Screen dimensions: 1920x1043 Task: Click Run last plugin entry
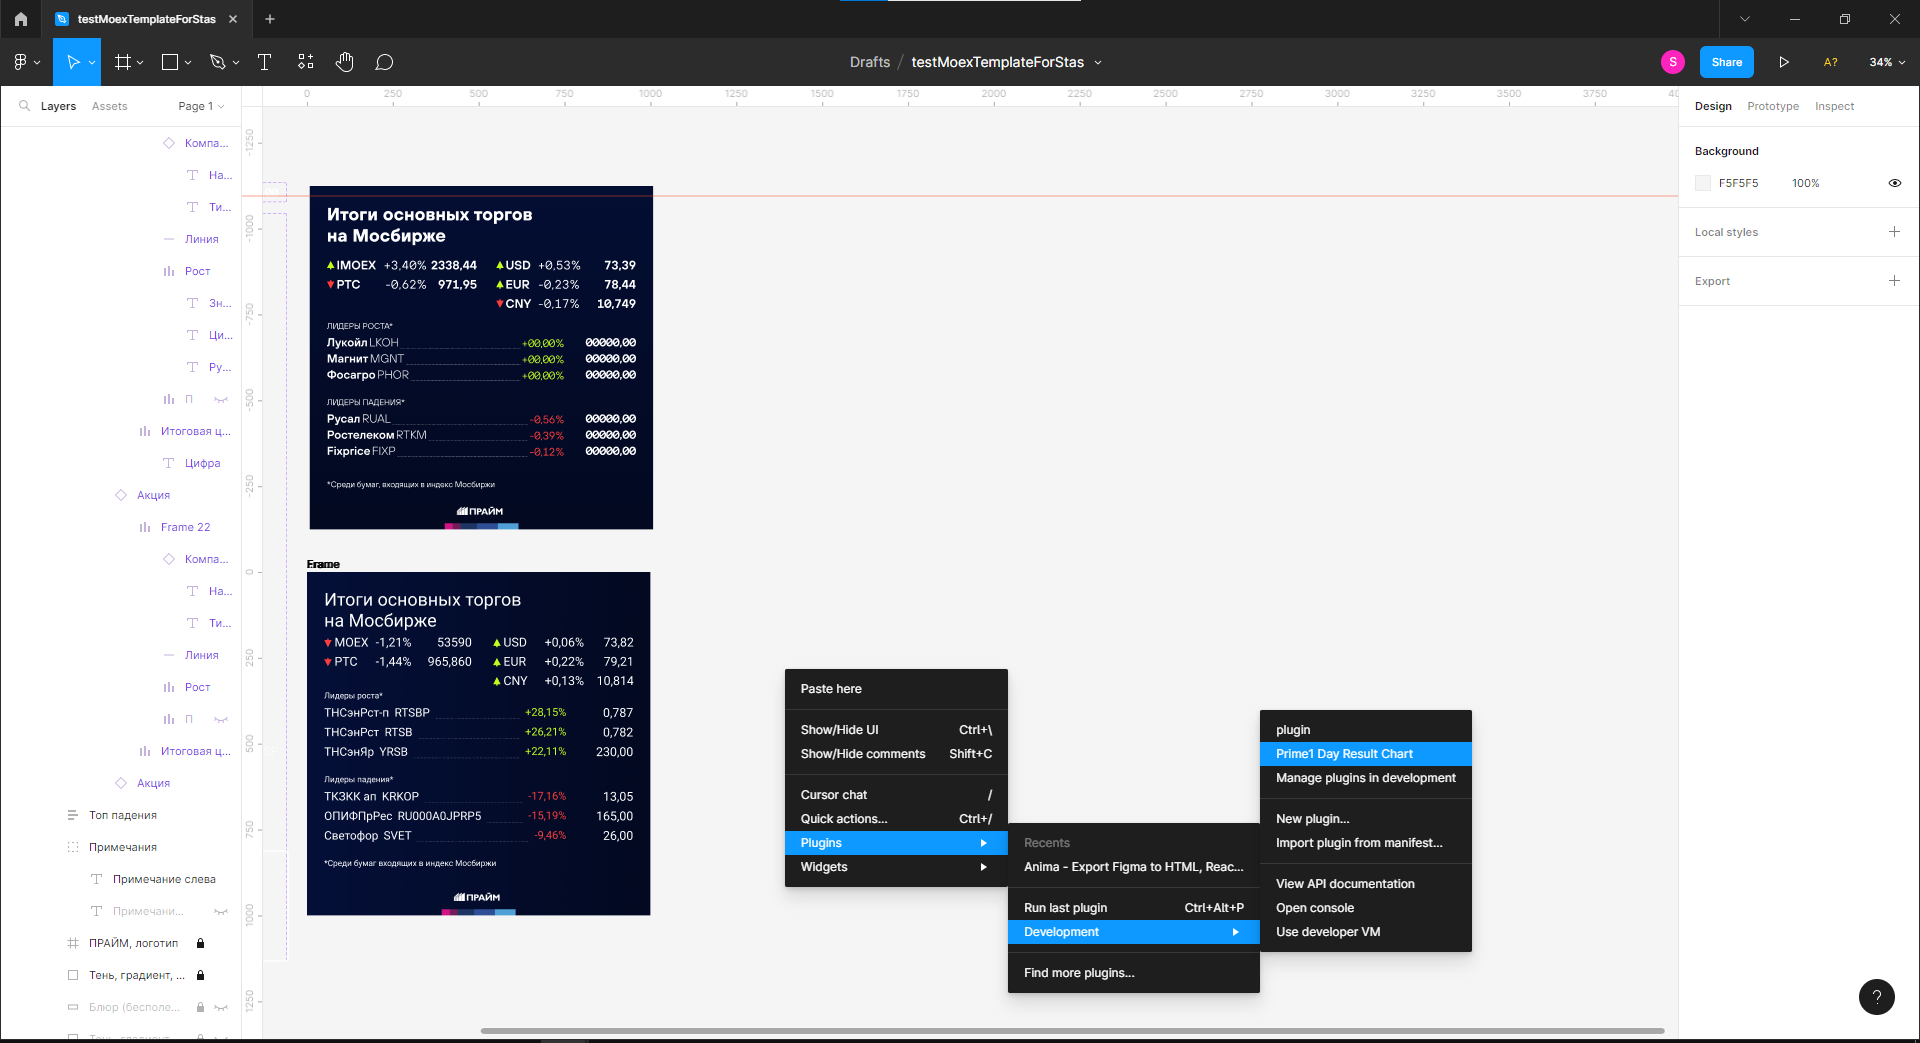pos(1134,908)
